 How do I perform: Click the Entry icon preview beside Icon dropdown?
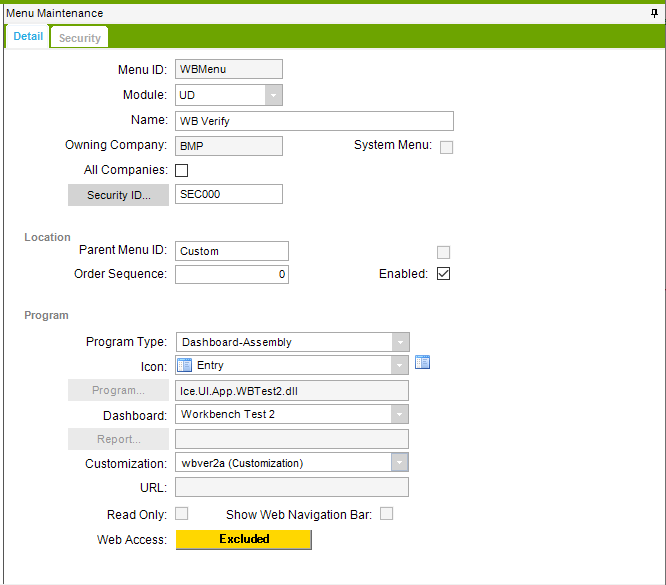click(422, 362)
